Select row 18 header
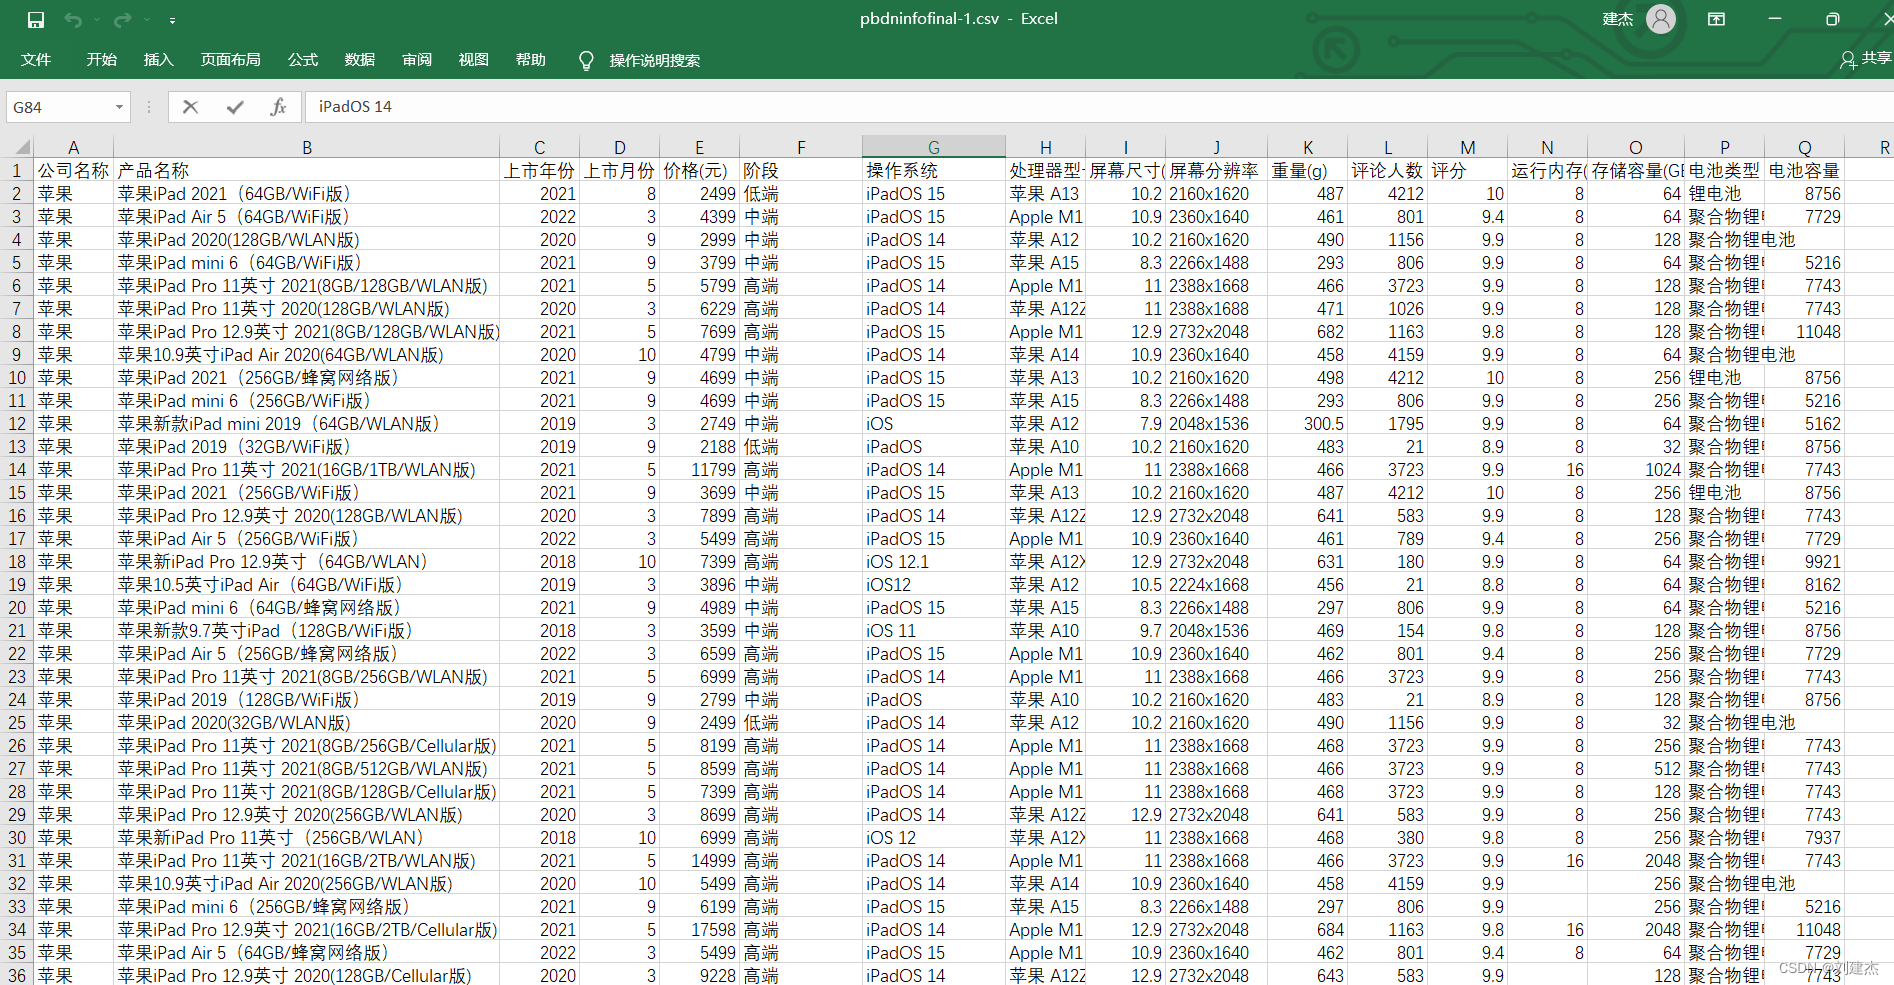Viewport: 1894px width, 985px height. [x=17, y=562]
